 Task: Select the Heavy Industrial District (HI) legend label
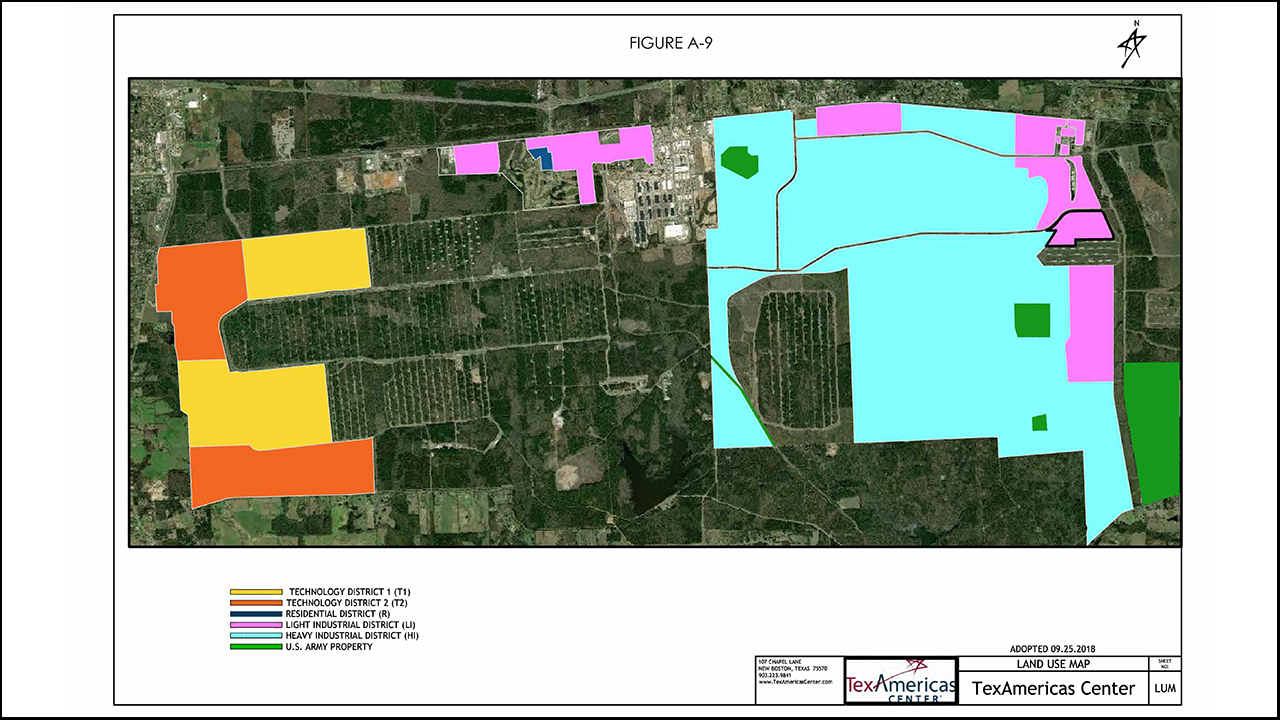(351, 636)
